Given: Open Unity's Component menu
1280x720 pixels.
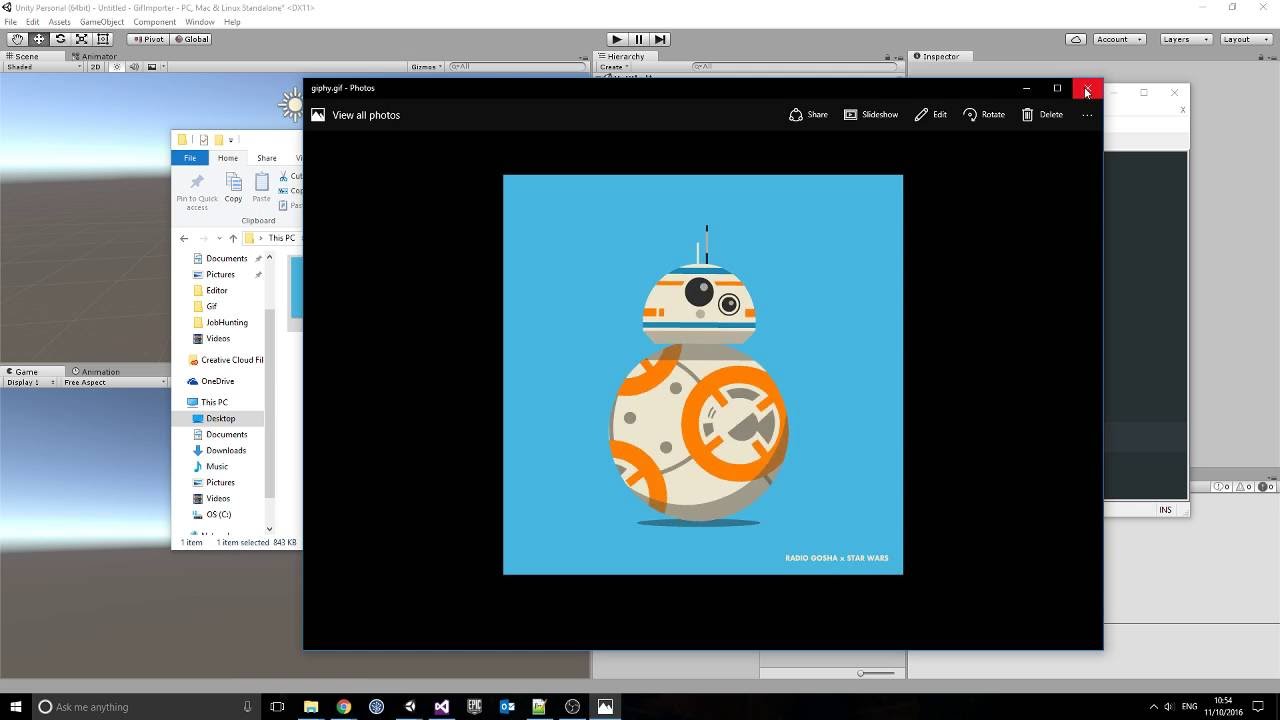Looking at the screenshot, I should [154, 22].
